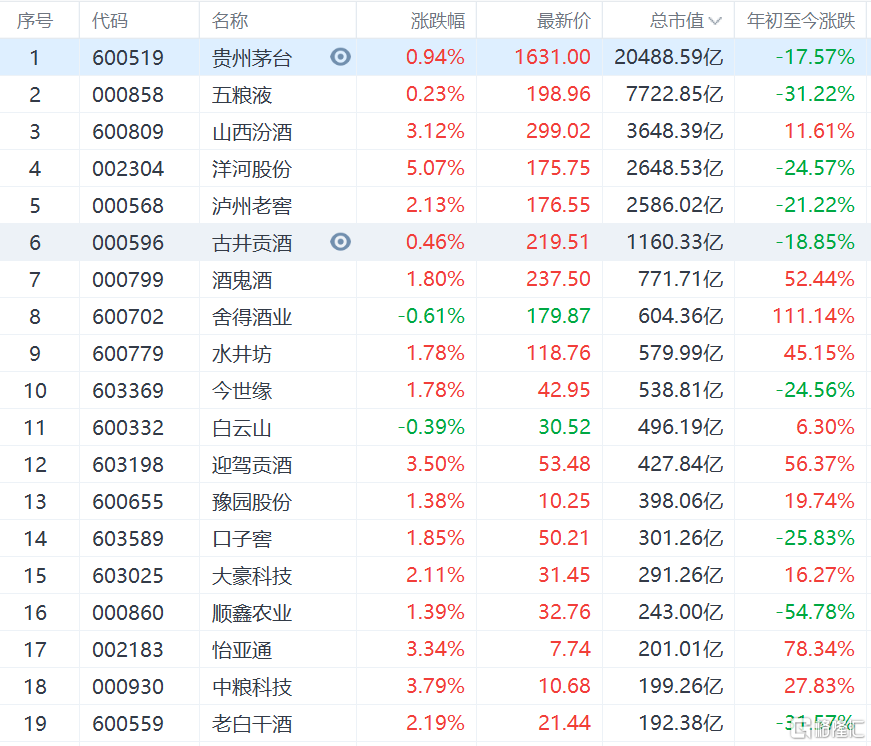Image resolution: width=871 pixels, height=746 pixels.
Task: Select stock name 口子窖
Action: click(x=242, y=539)
